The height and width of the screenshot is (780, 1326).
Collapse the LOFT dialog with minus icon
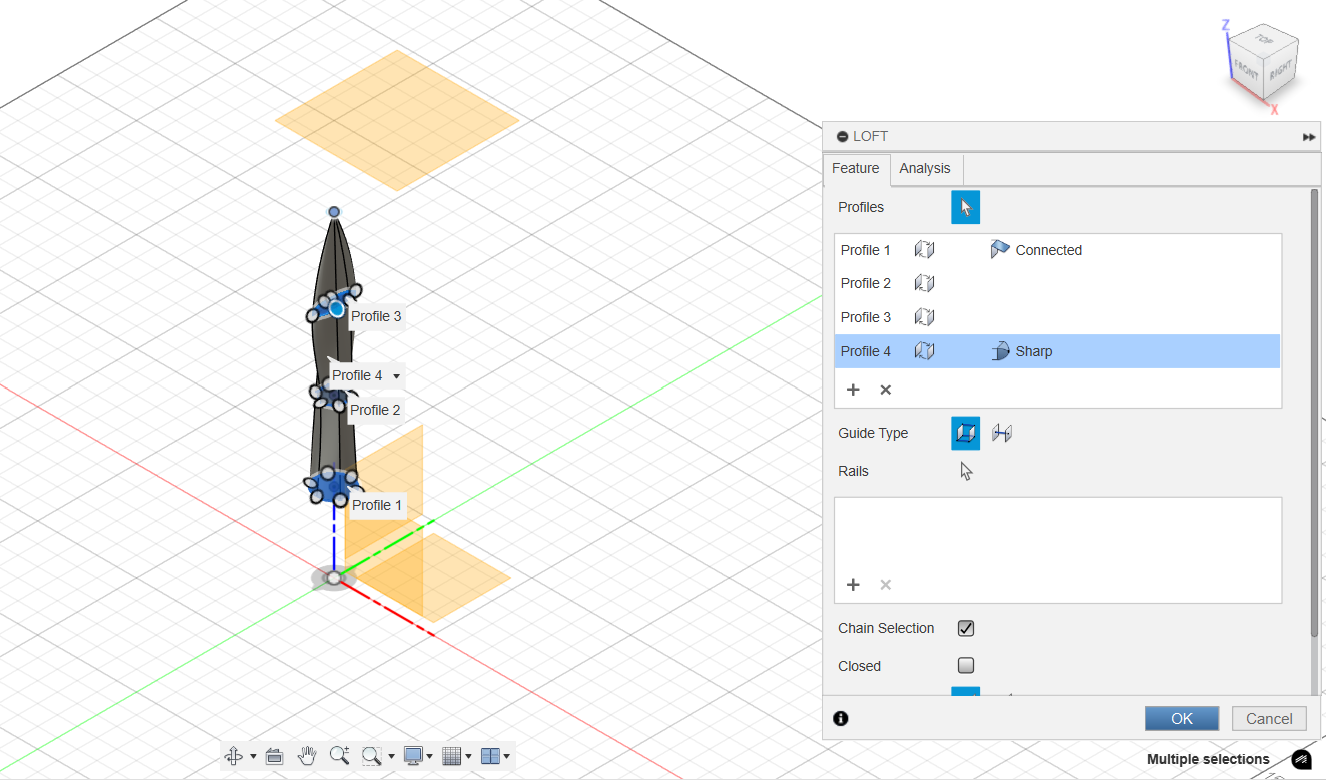click(x=843, y=136)
